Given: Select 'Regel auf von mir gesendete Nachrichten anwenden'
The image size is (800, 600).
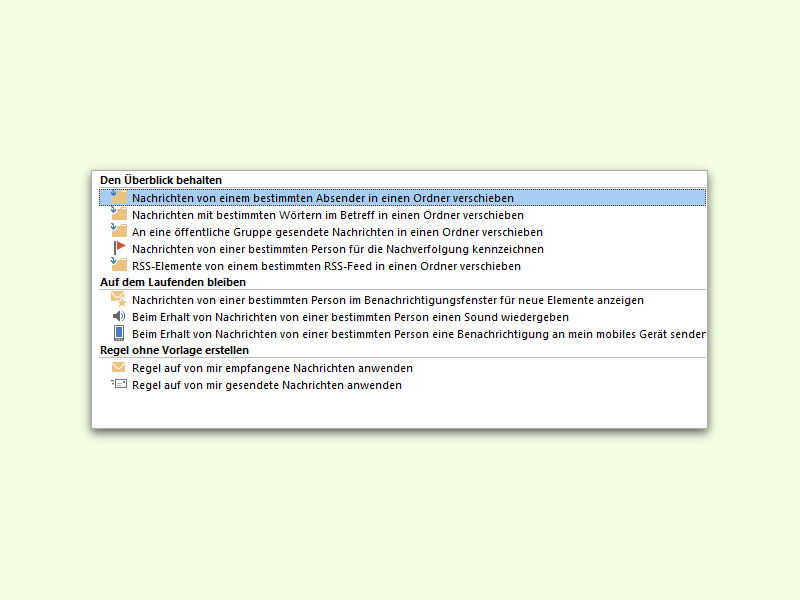Looking at the screenshot, I should pyautogui.click(x=267, y=385).
